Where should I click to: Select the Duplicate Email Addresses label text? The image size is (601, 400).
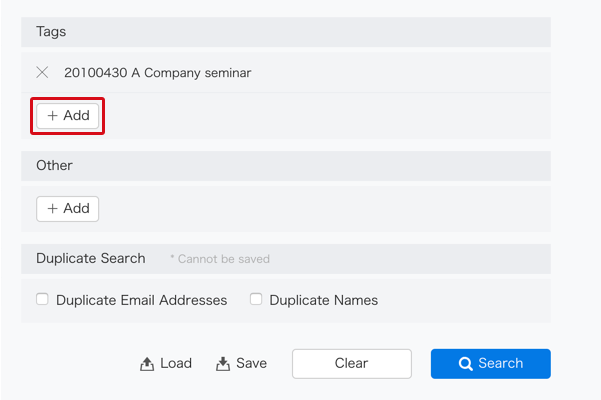point(141,300)
